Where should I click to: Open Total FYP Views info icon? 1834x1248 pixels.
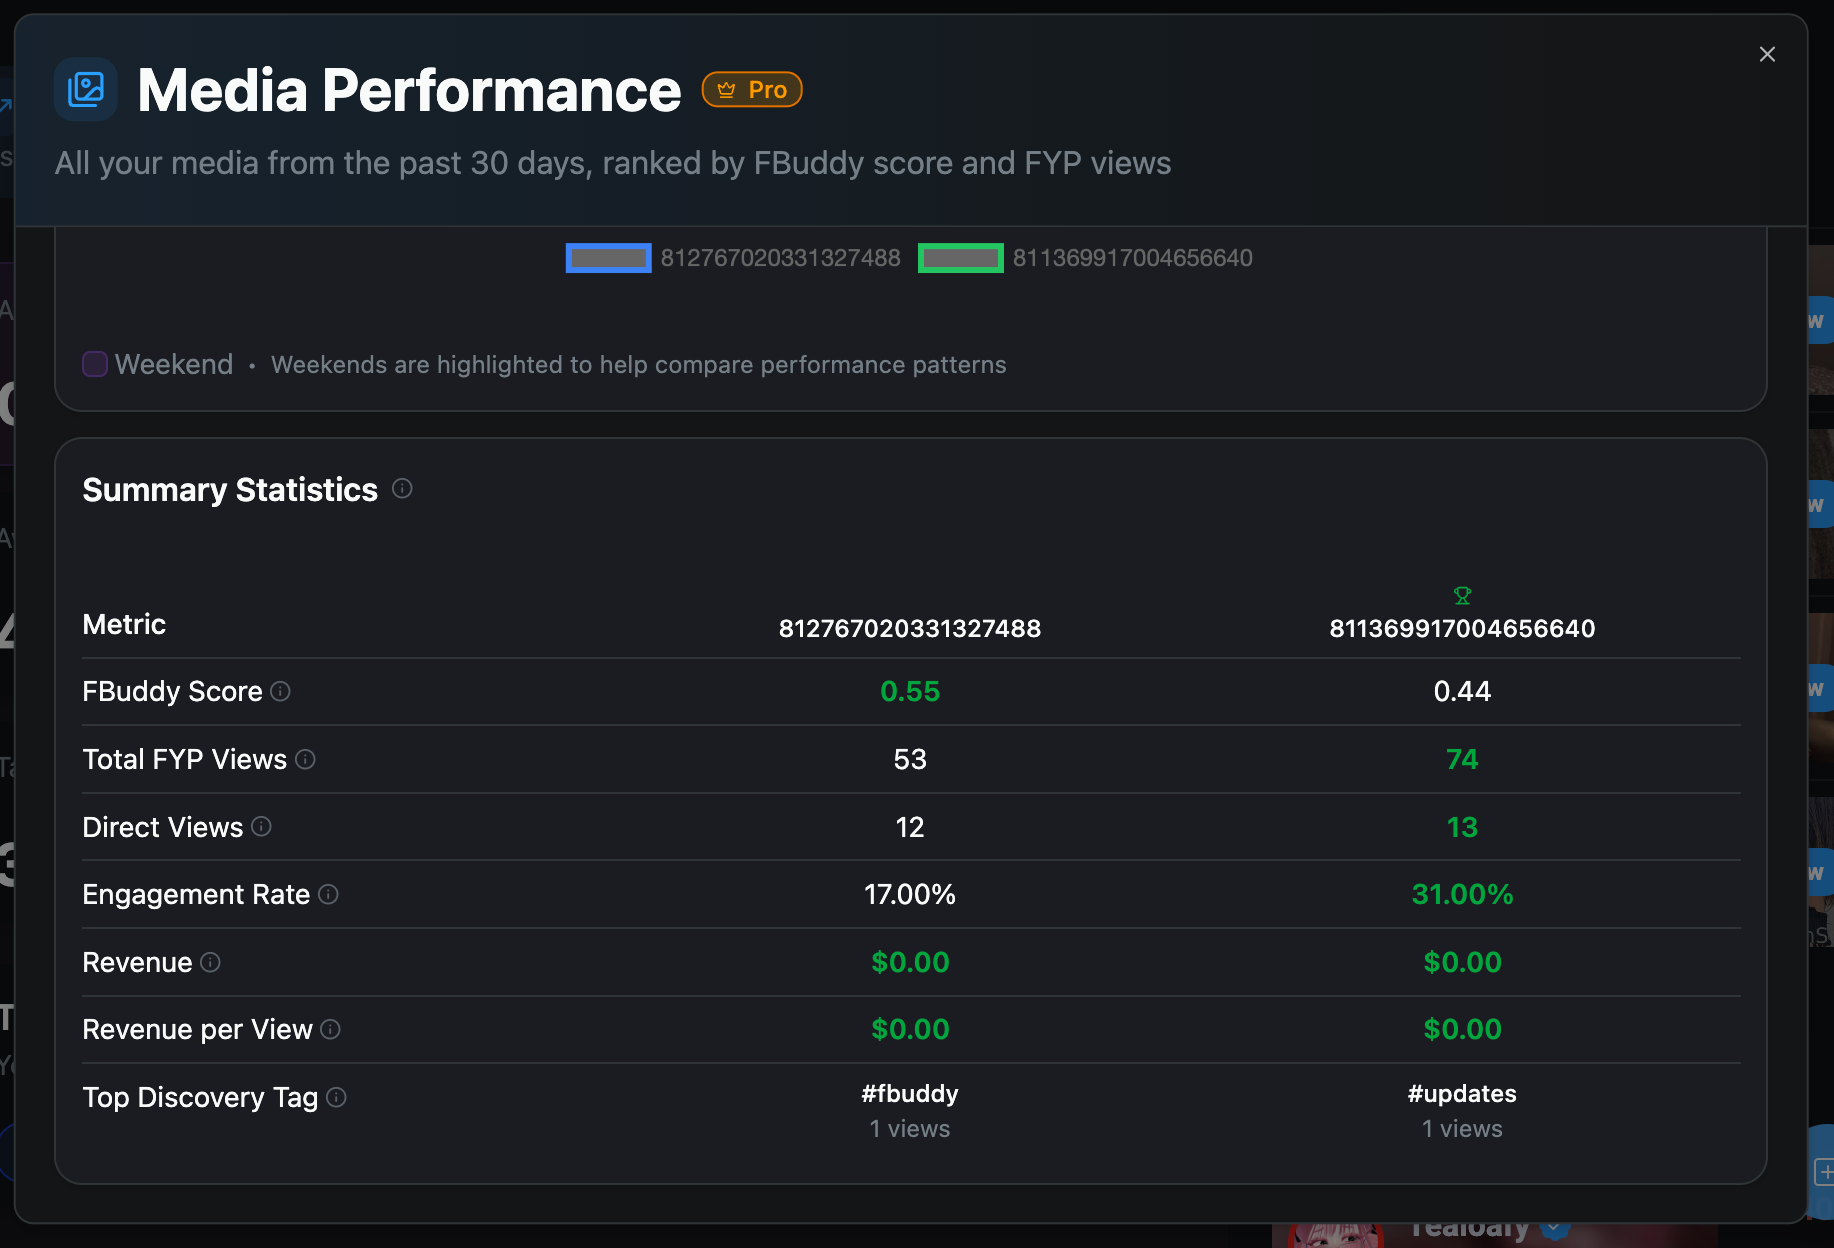(306, 759)
